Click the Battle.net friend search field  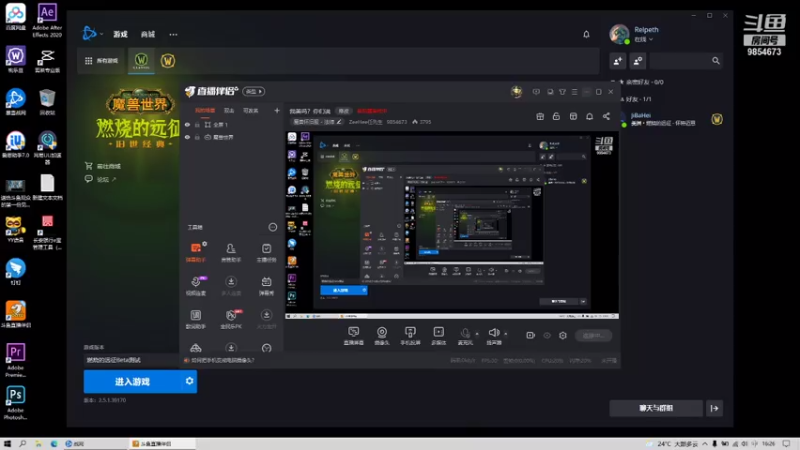(687, 61)
